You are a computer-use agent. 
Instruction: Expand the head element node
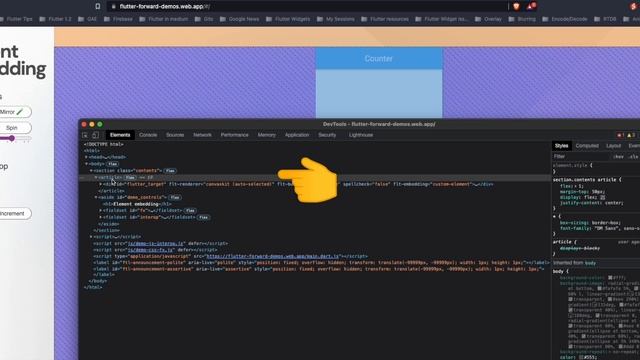click(x=86, y=157)
